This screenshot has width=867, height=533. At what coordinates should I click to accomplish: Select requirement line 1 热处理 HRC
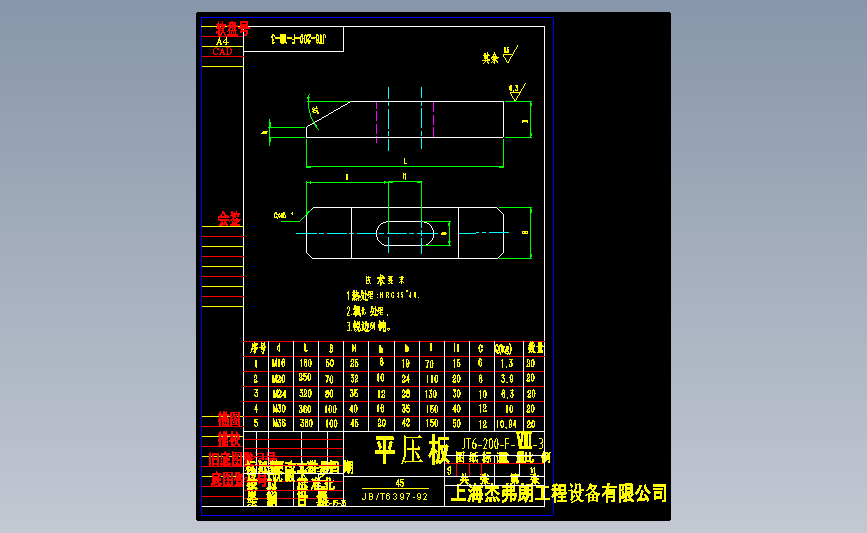tap(383, 295)
